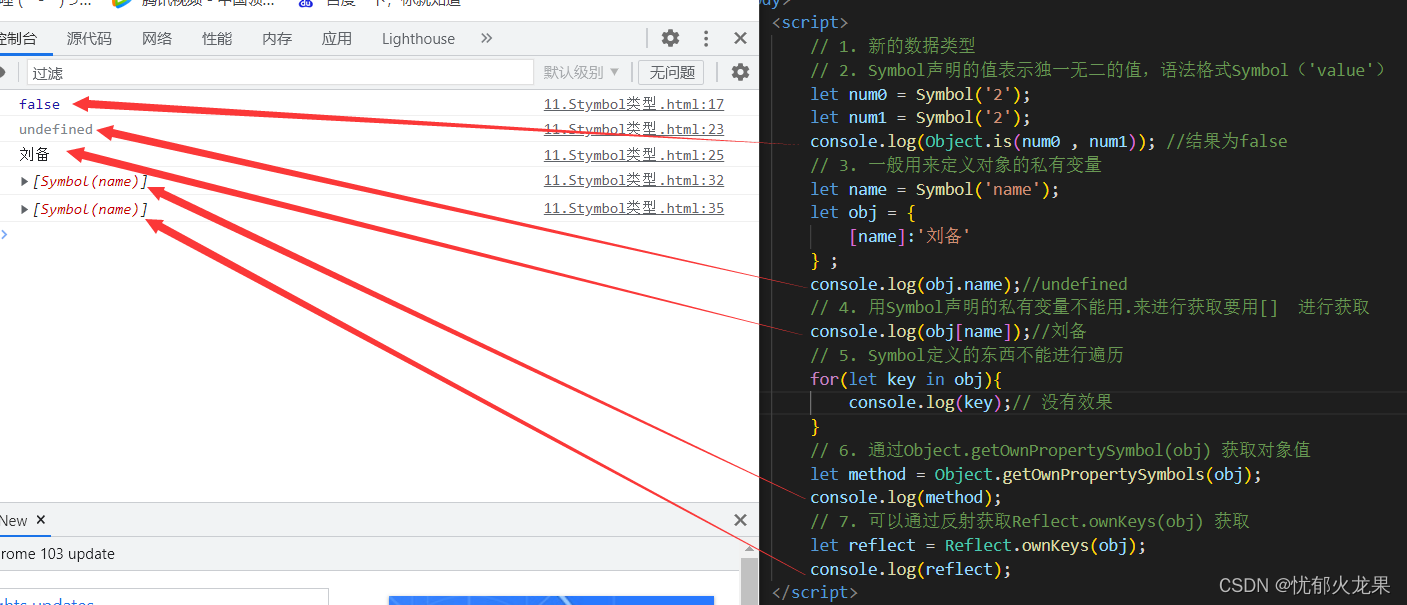This screenshot has width=1407, height=605.
Task: Click code line console.log(reflect)
Action: [911, 569]
